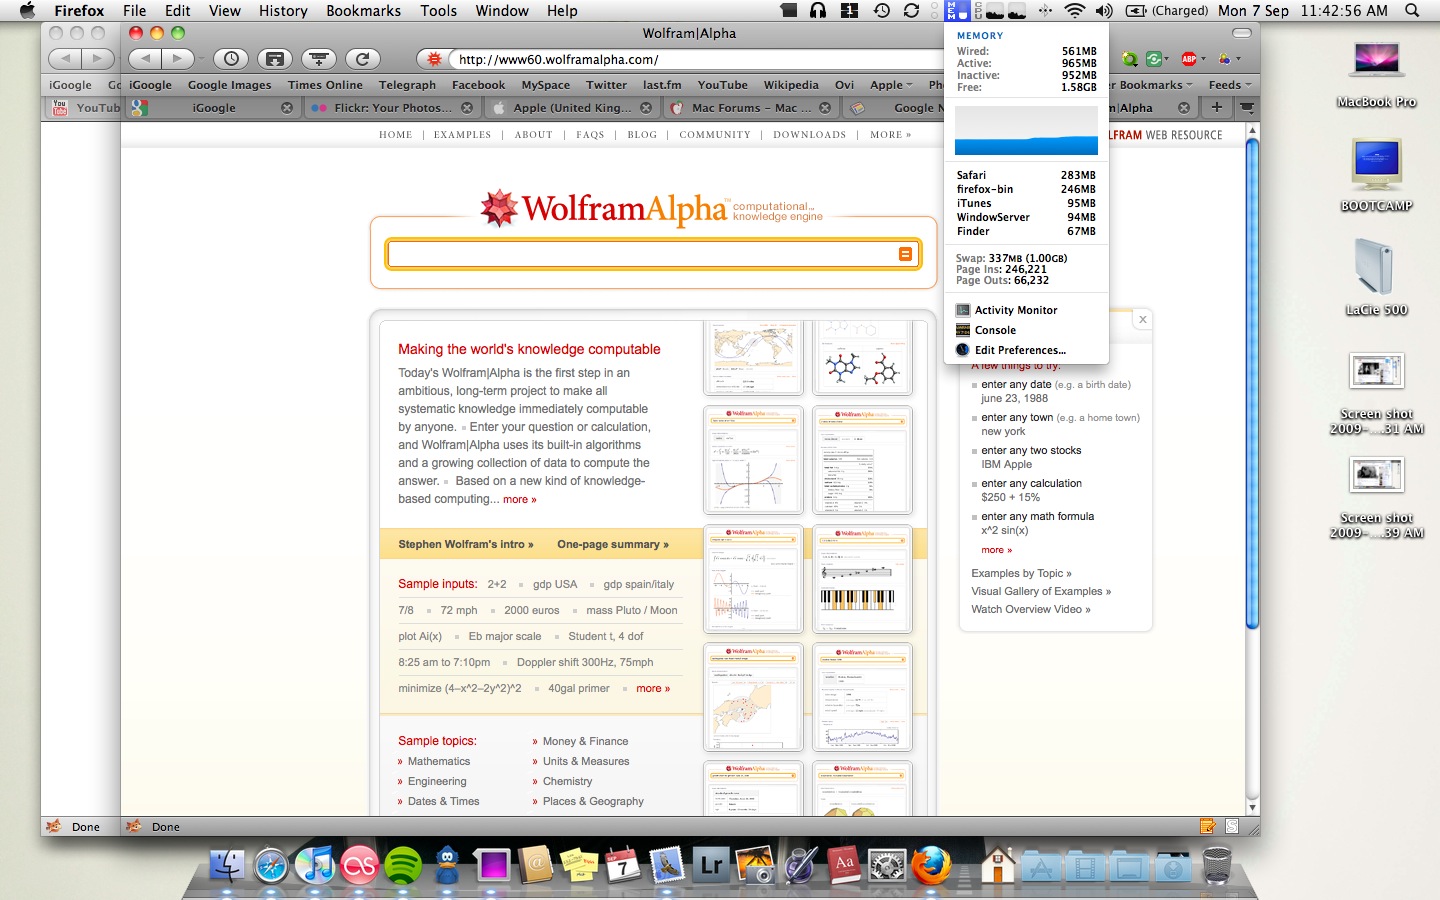1440x900 pixels.
Task: Switch to the Mac Forums tab
Action: (749, 107)
